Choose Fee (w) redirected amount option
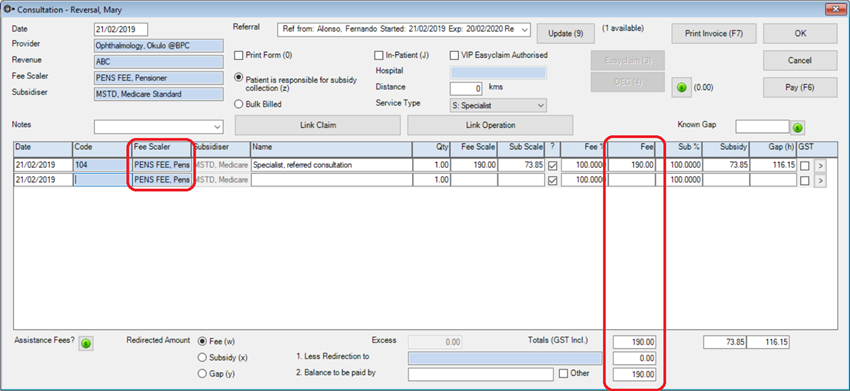 coord(203,341)
